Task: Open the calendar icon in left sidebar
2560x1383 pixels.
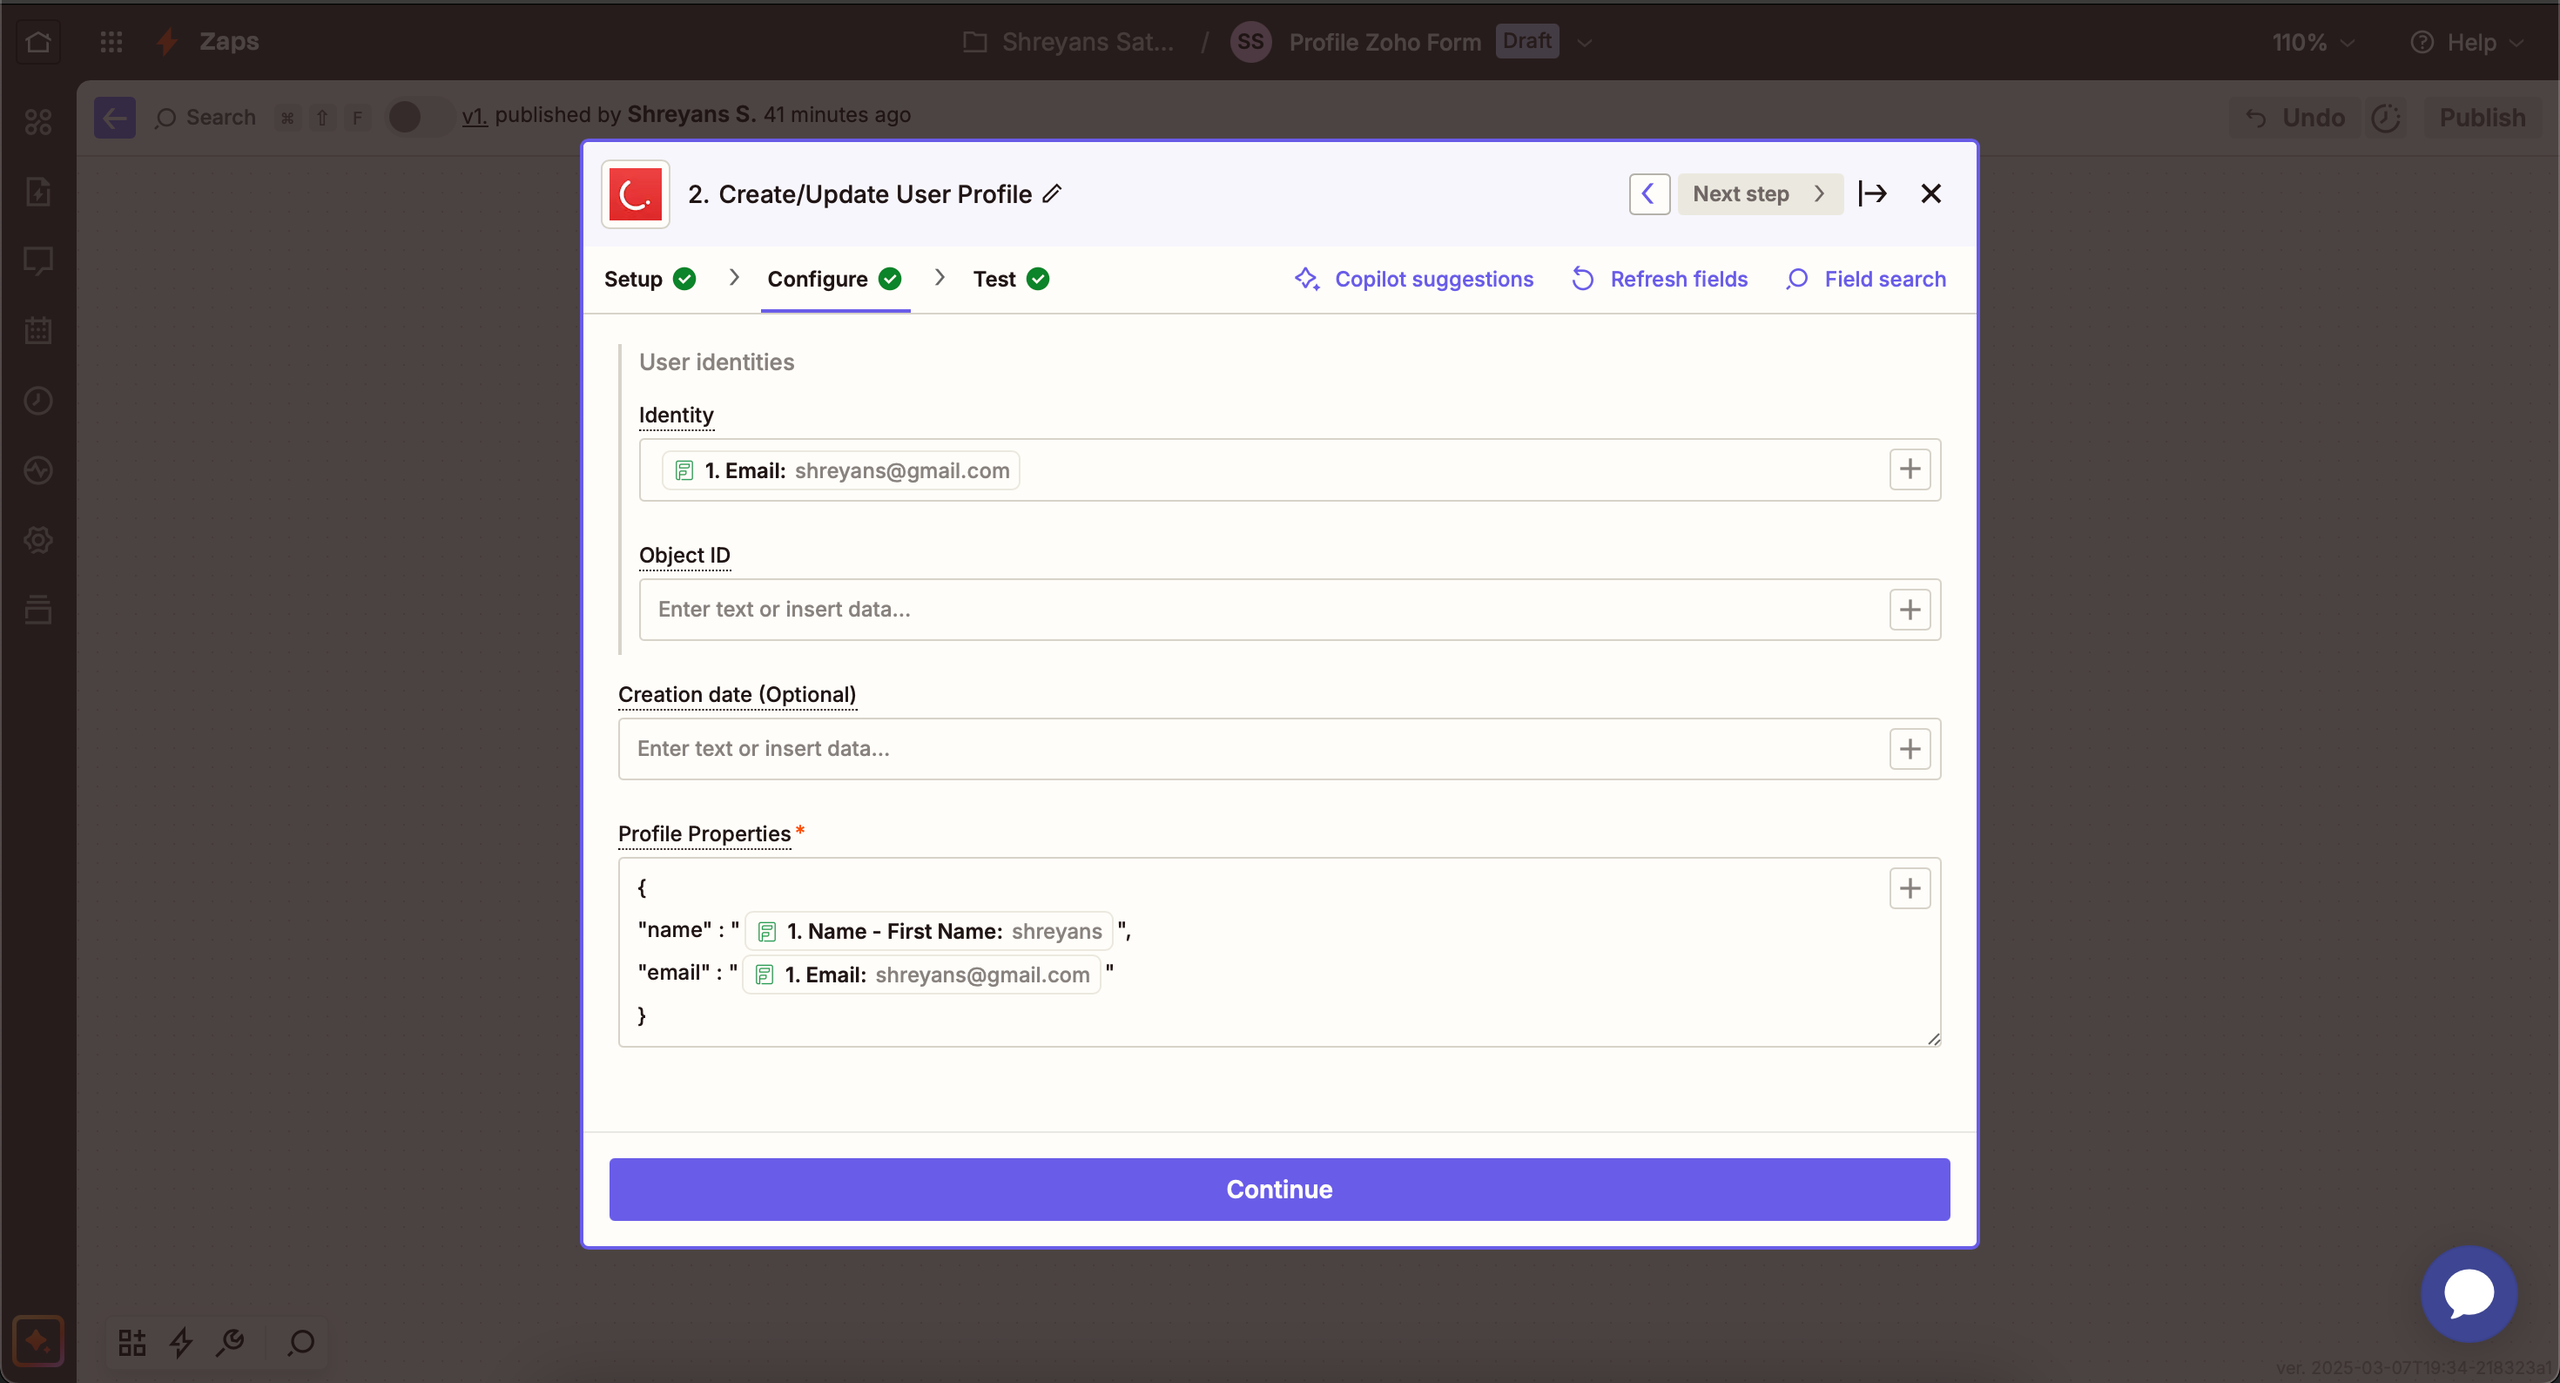Action: [x=38, y=330]
